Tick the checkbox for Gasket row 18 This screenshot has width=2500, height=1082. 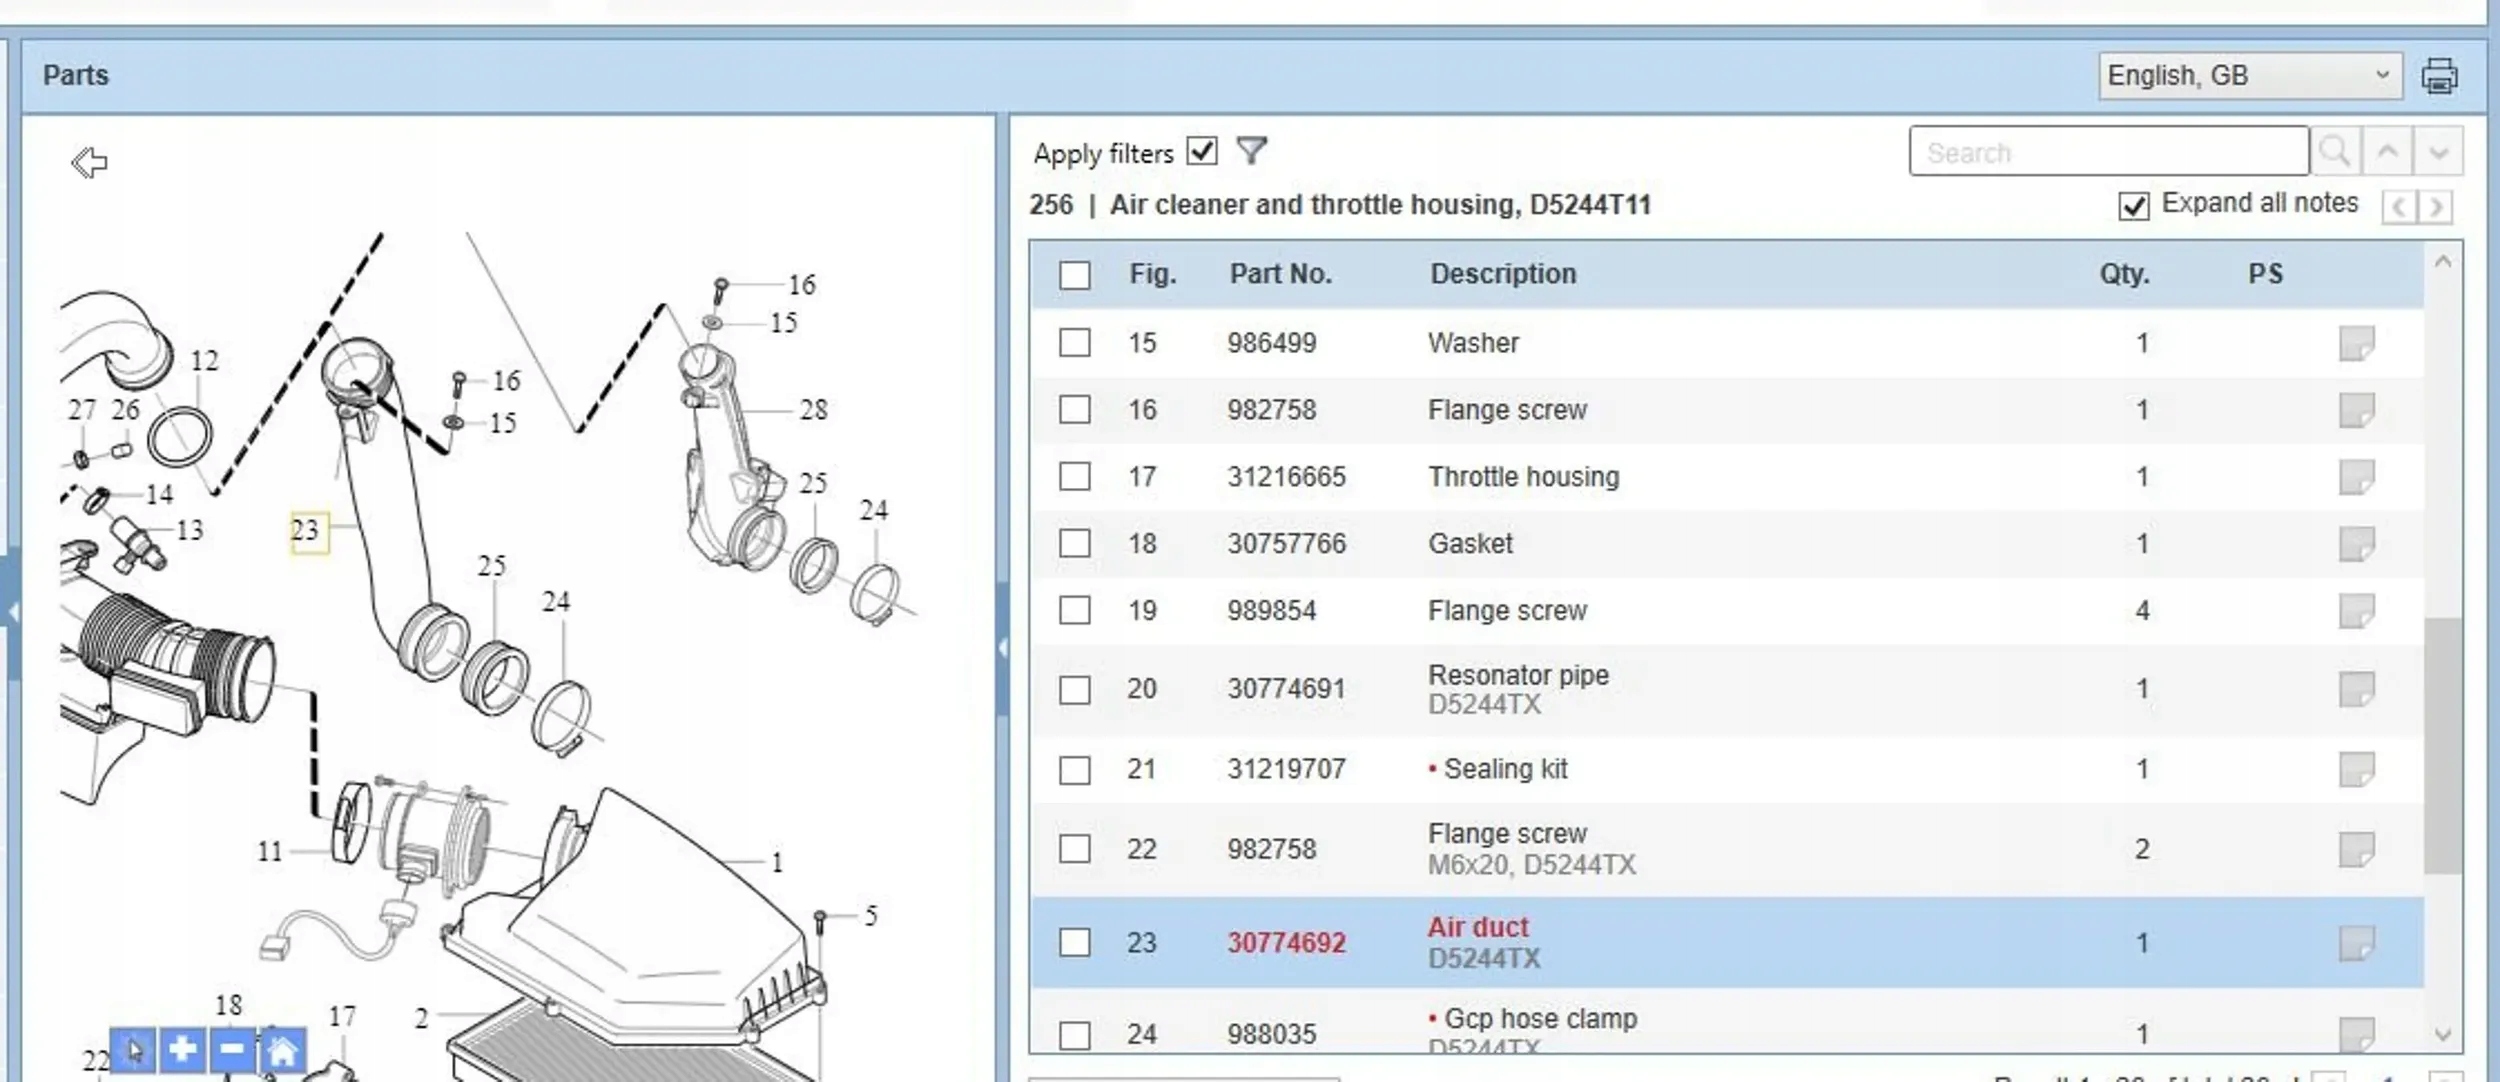(x=1075, y=543)
